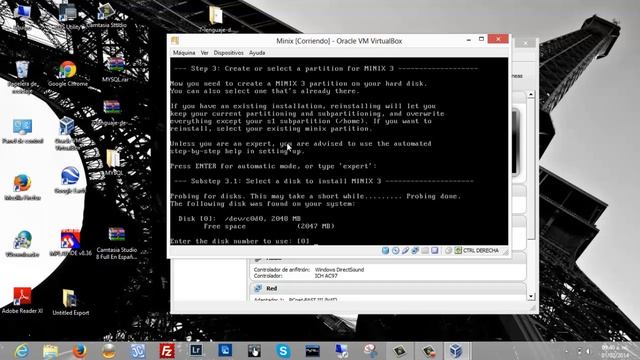Screen dimensions: 640x360
Task: Select the Camtasia Studio desktop shortcut
Action: tap(106, 16)
